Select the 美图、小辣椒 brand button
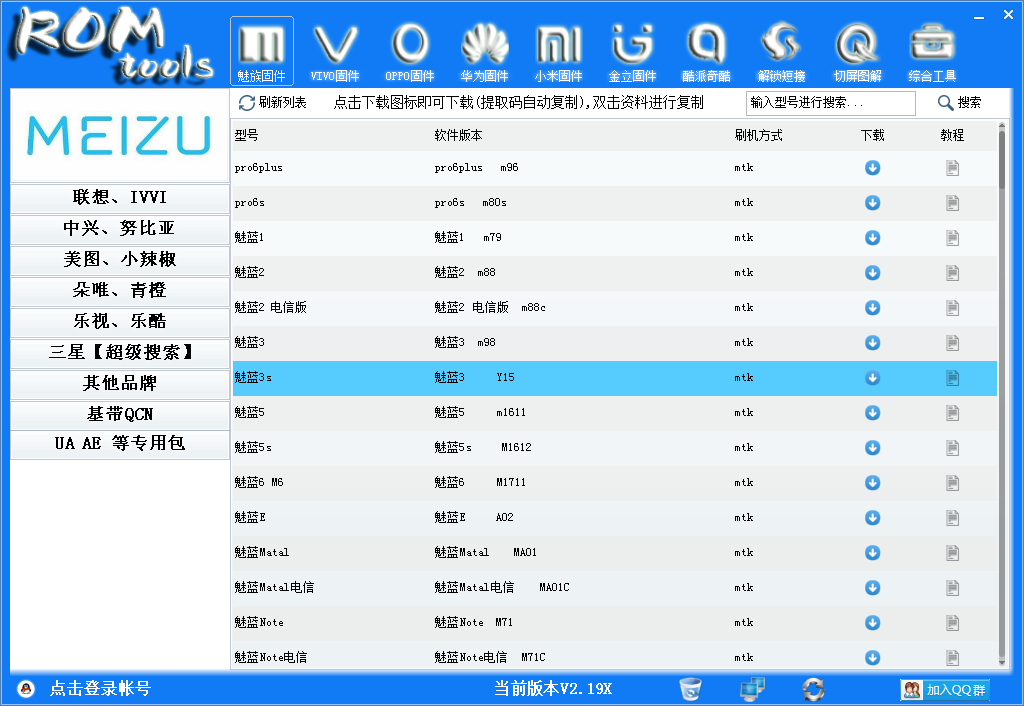The image size is (1024, 706). (120, 260)
